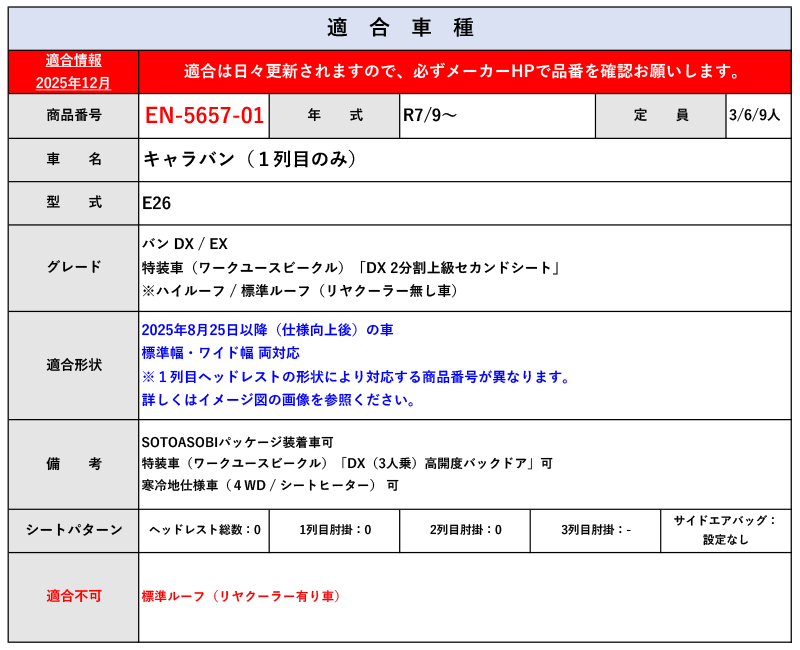Click the car name キャラバン（1列目のみ）

250,160
